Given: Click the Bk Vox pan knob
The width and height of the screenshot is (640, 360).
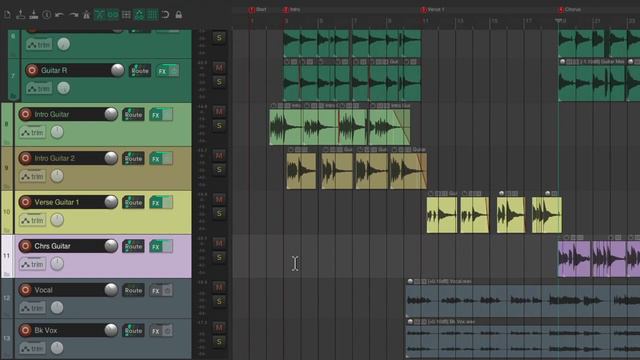Looking at the screenshot, I should [57, 348].
